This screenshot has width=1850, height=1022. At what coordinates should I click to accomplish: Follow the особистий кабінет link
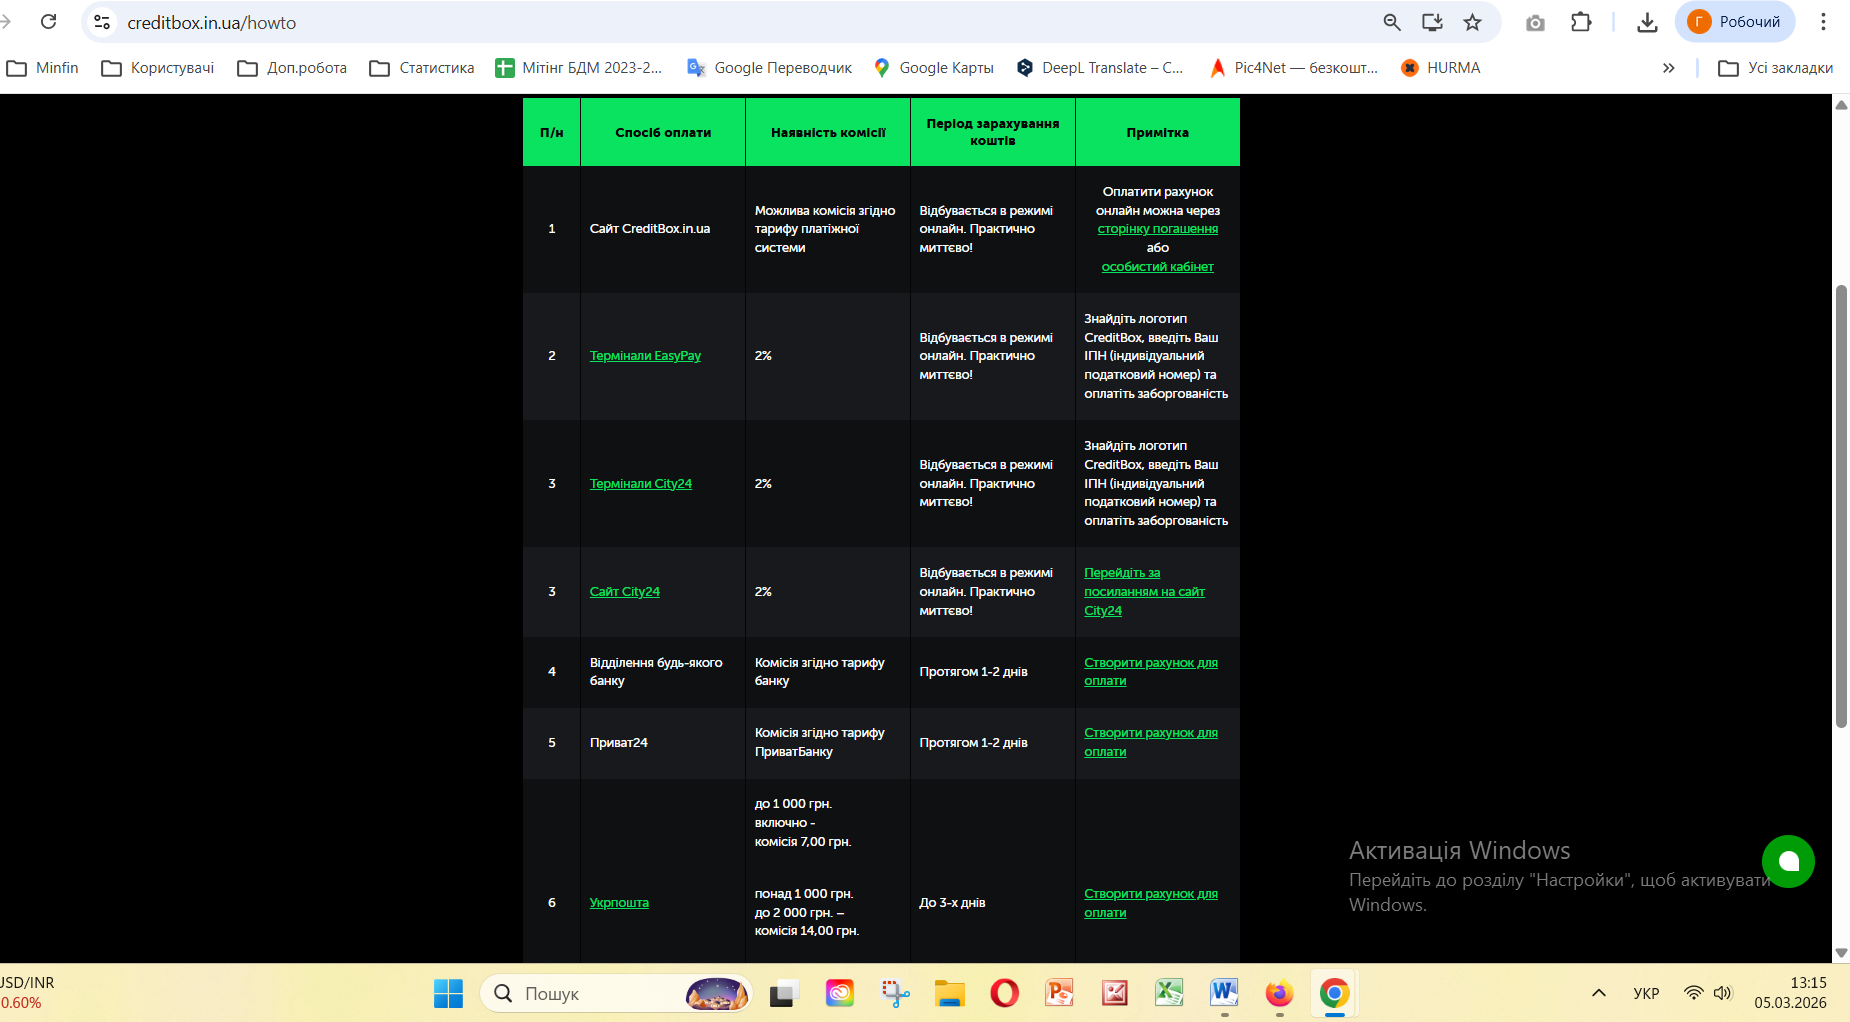point(1158,267)
